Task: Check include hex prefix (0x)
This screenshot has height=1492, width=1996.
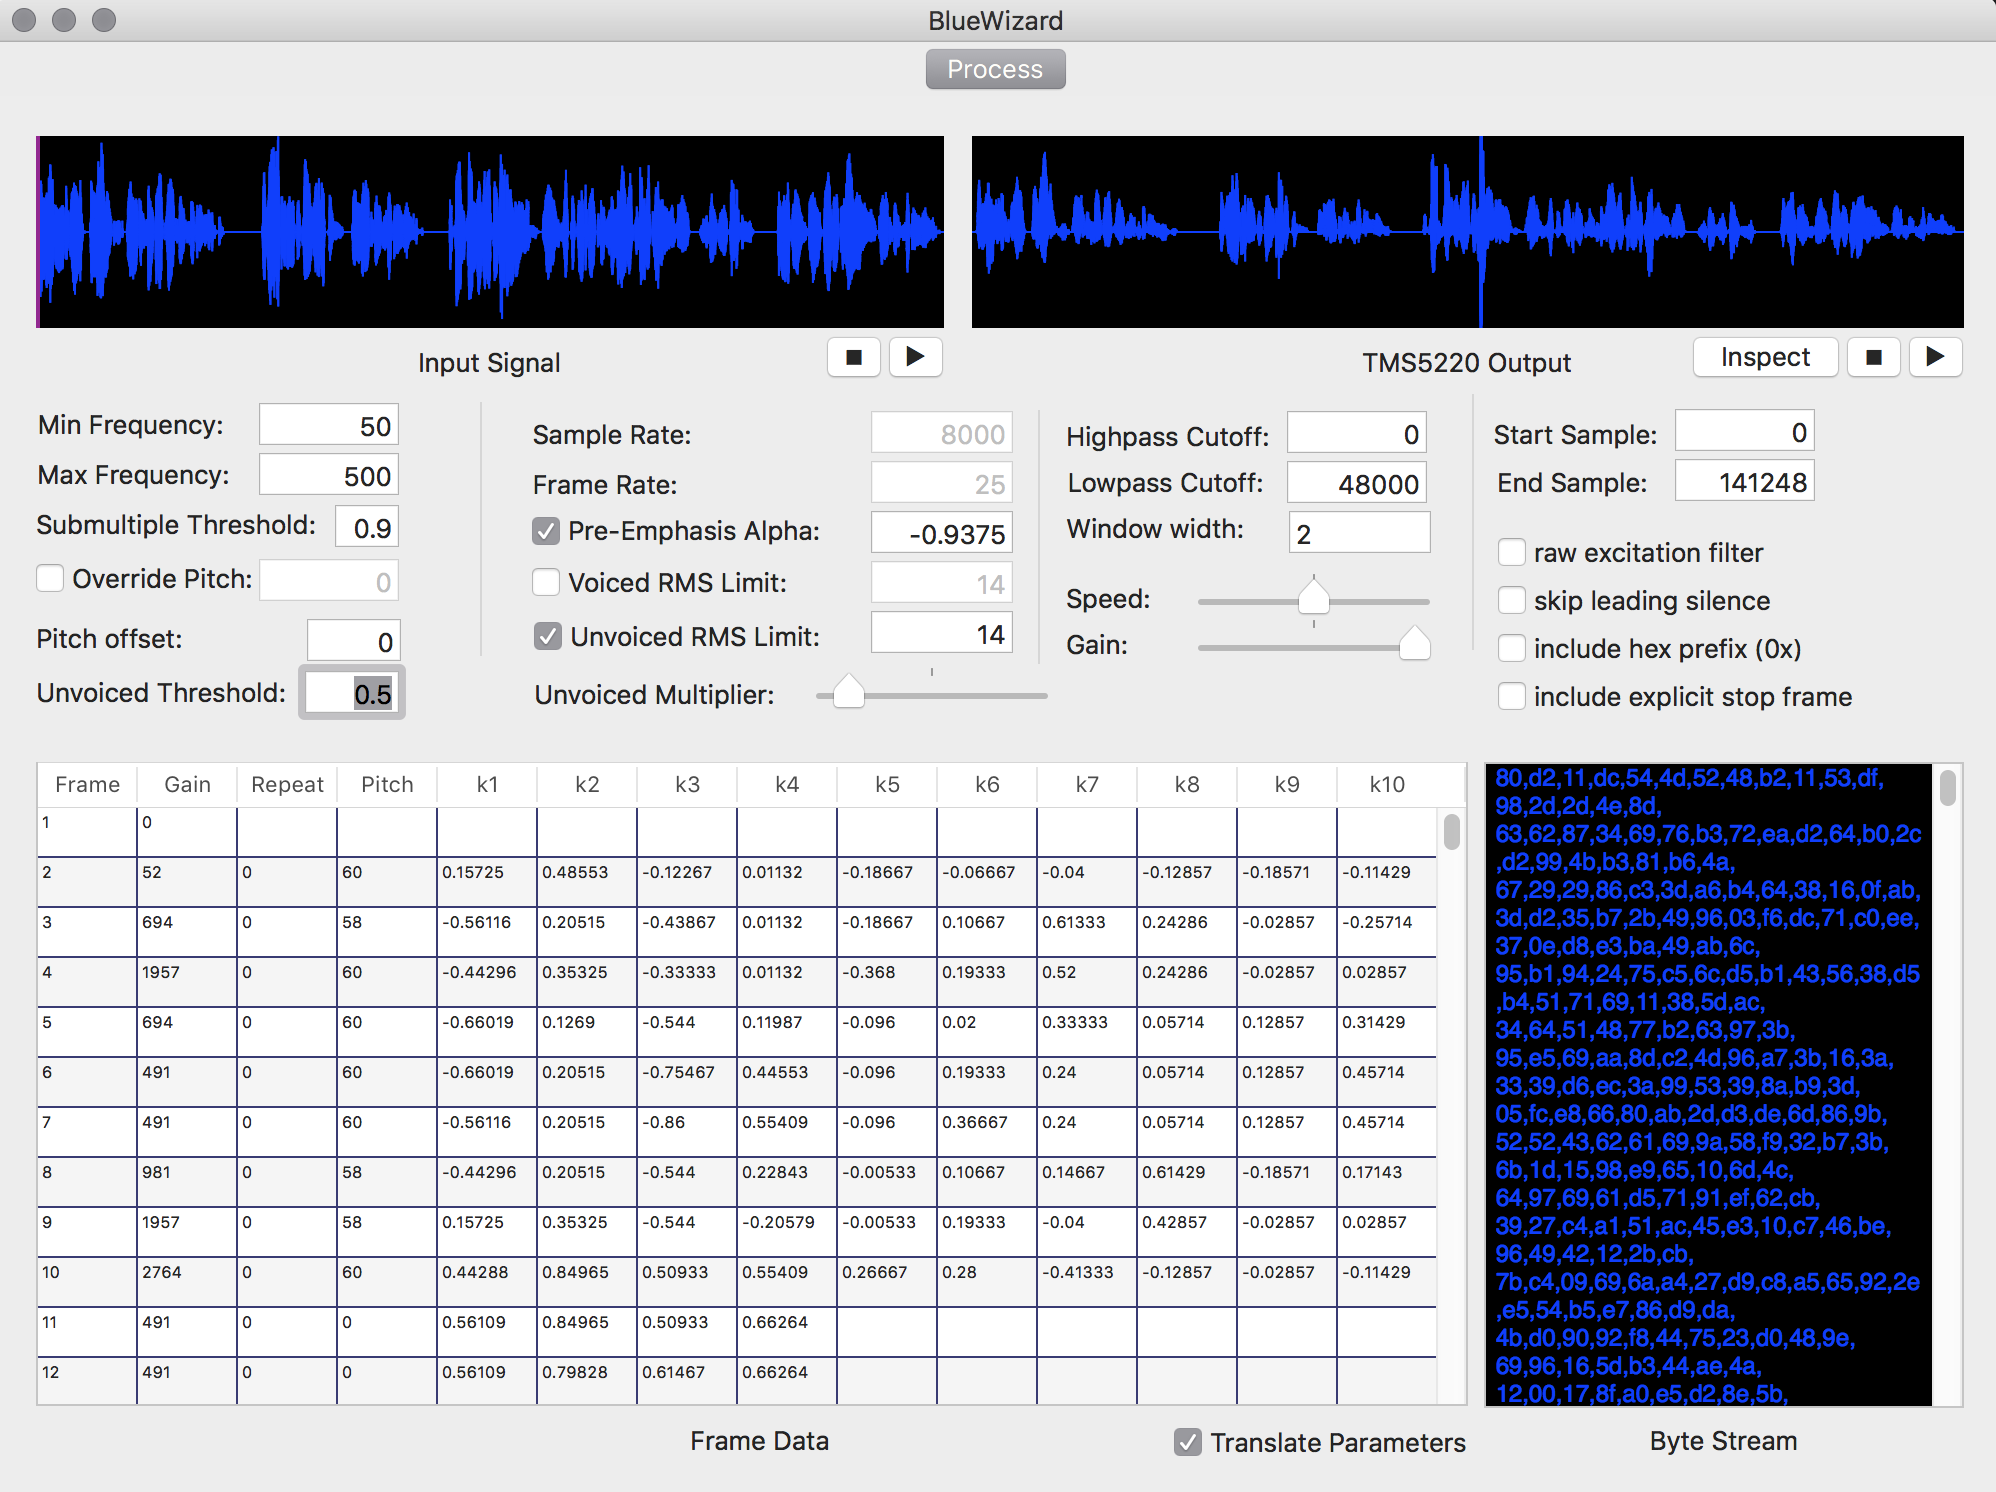Action: pyautogui.click(x=1512, y=649)
